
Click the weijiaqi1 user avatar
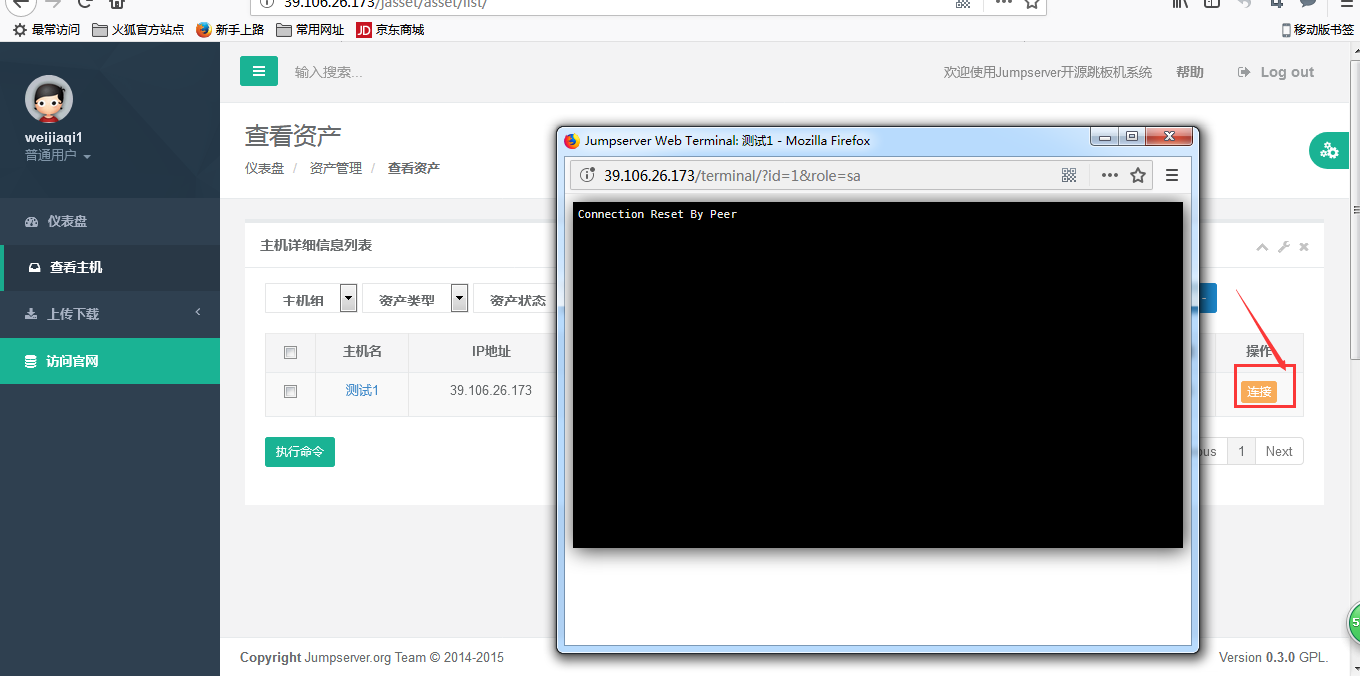pos(49,99)
